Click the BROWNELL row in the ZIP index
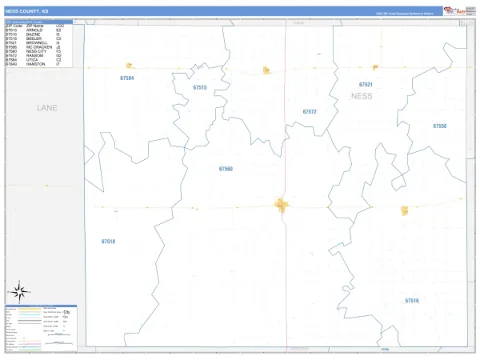Screen dimensions: 480x360 (x=34, y=43)
